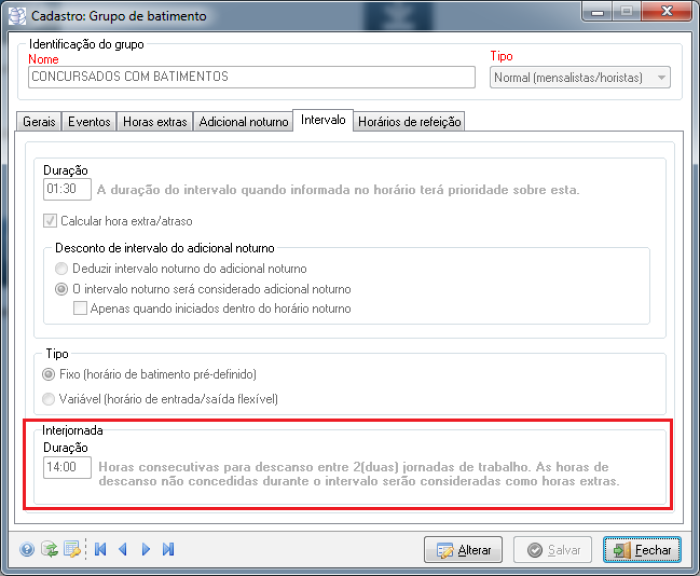
Task: Click the Fechar button
Action: pyautogui.click(x=640, y=550)
